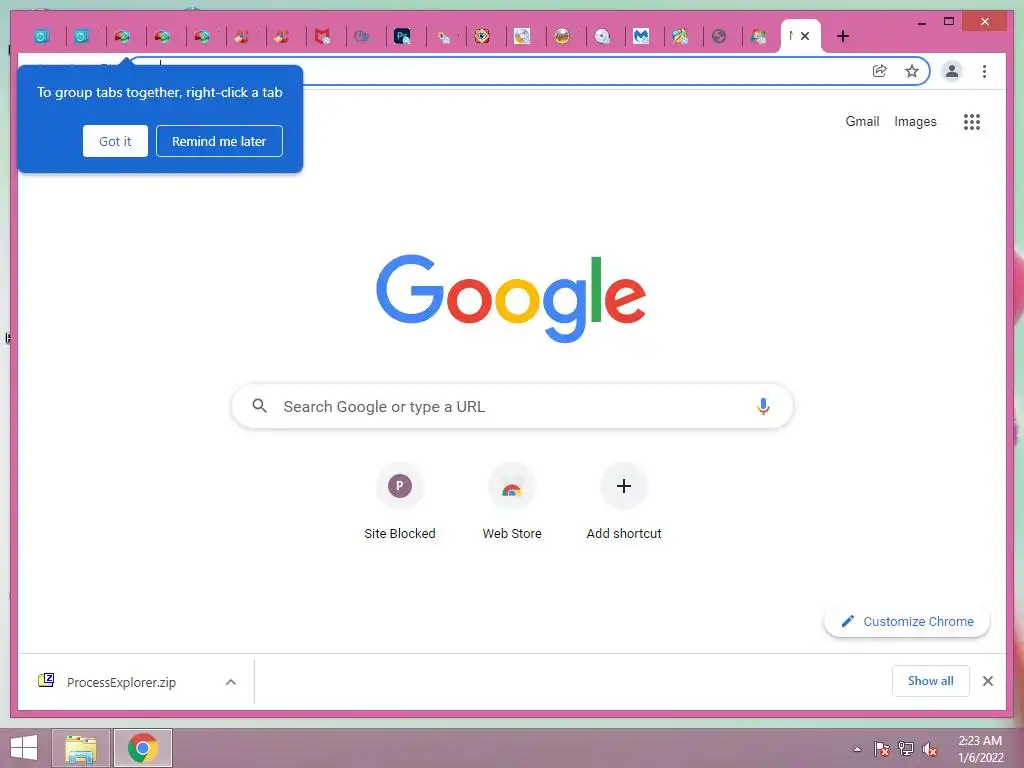Switch to the Photoshop Ps icon tab

pyautogui.click(x=402, y=37)
